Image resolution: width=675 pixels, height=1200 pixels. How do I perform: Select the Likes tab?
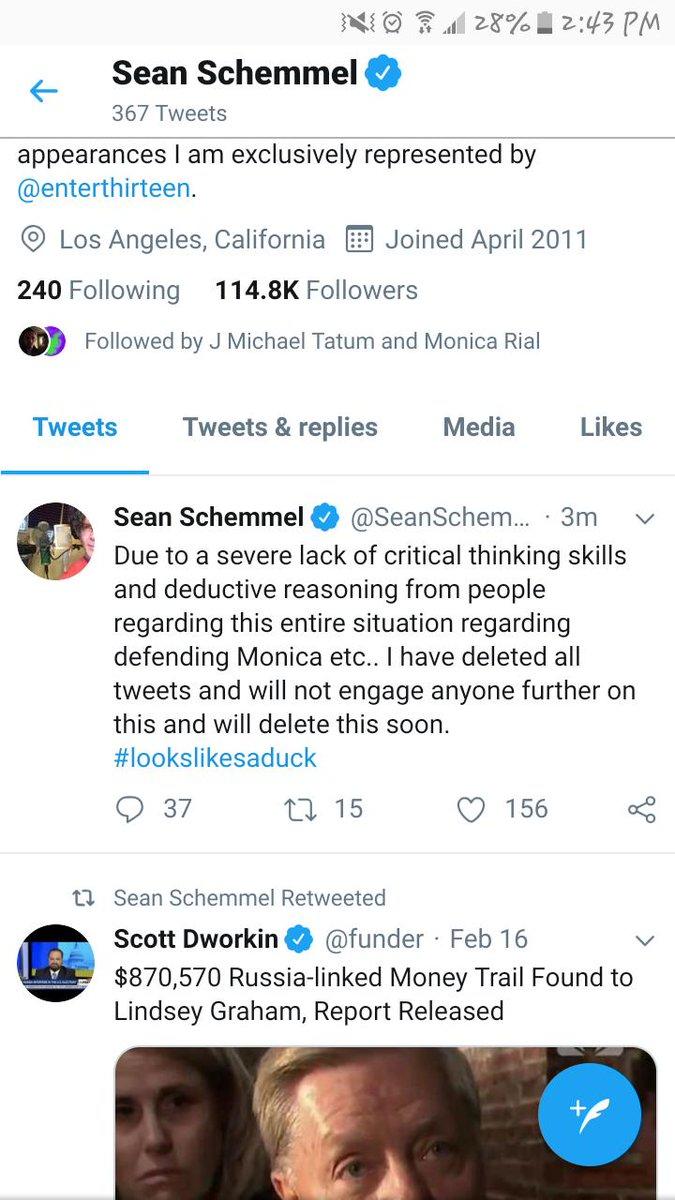tap(611, 428)
